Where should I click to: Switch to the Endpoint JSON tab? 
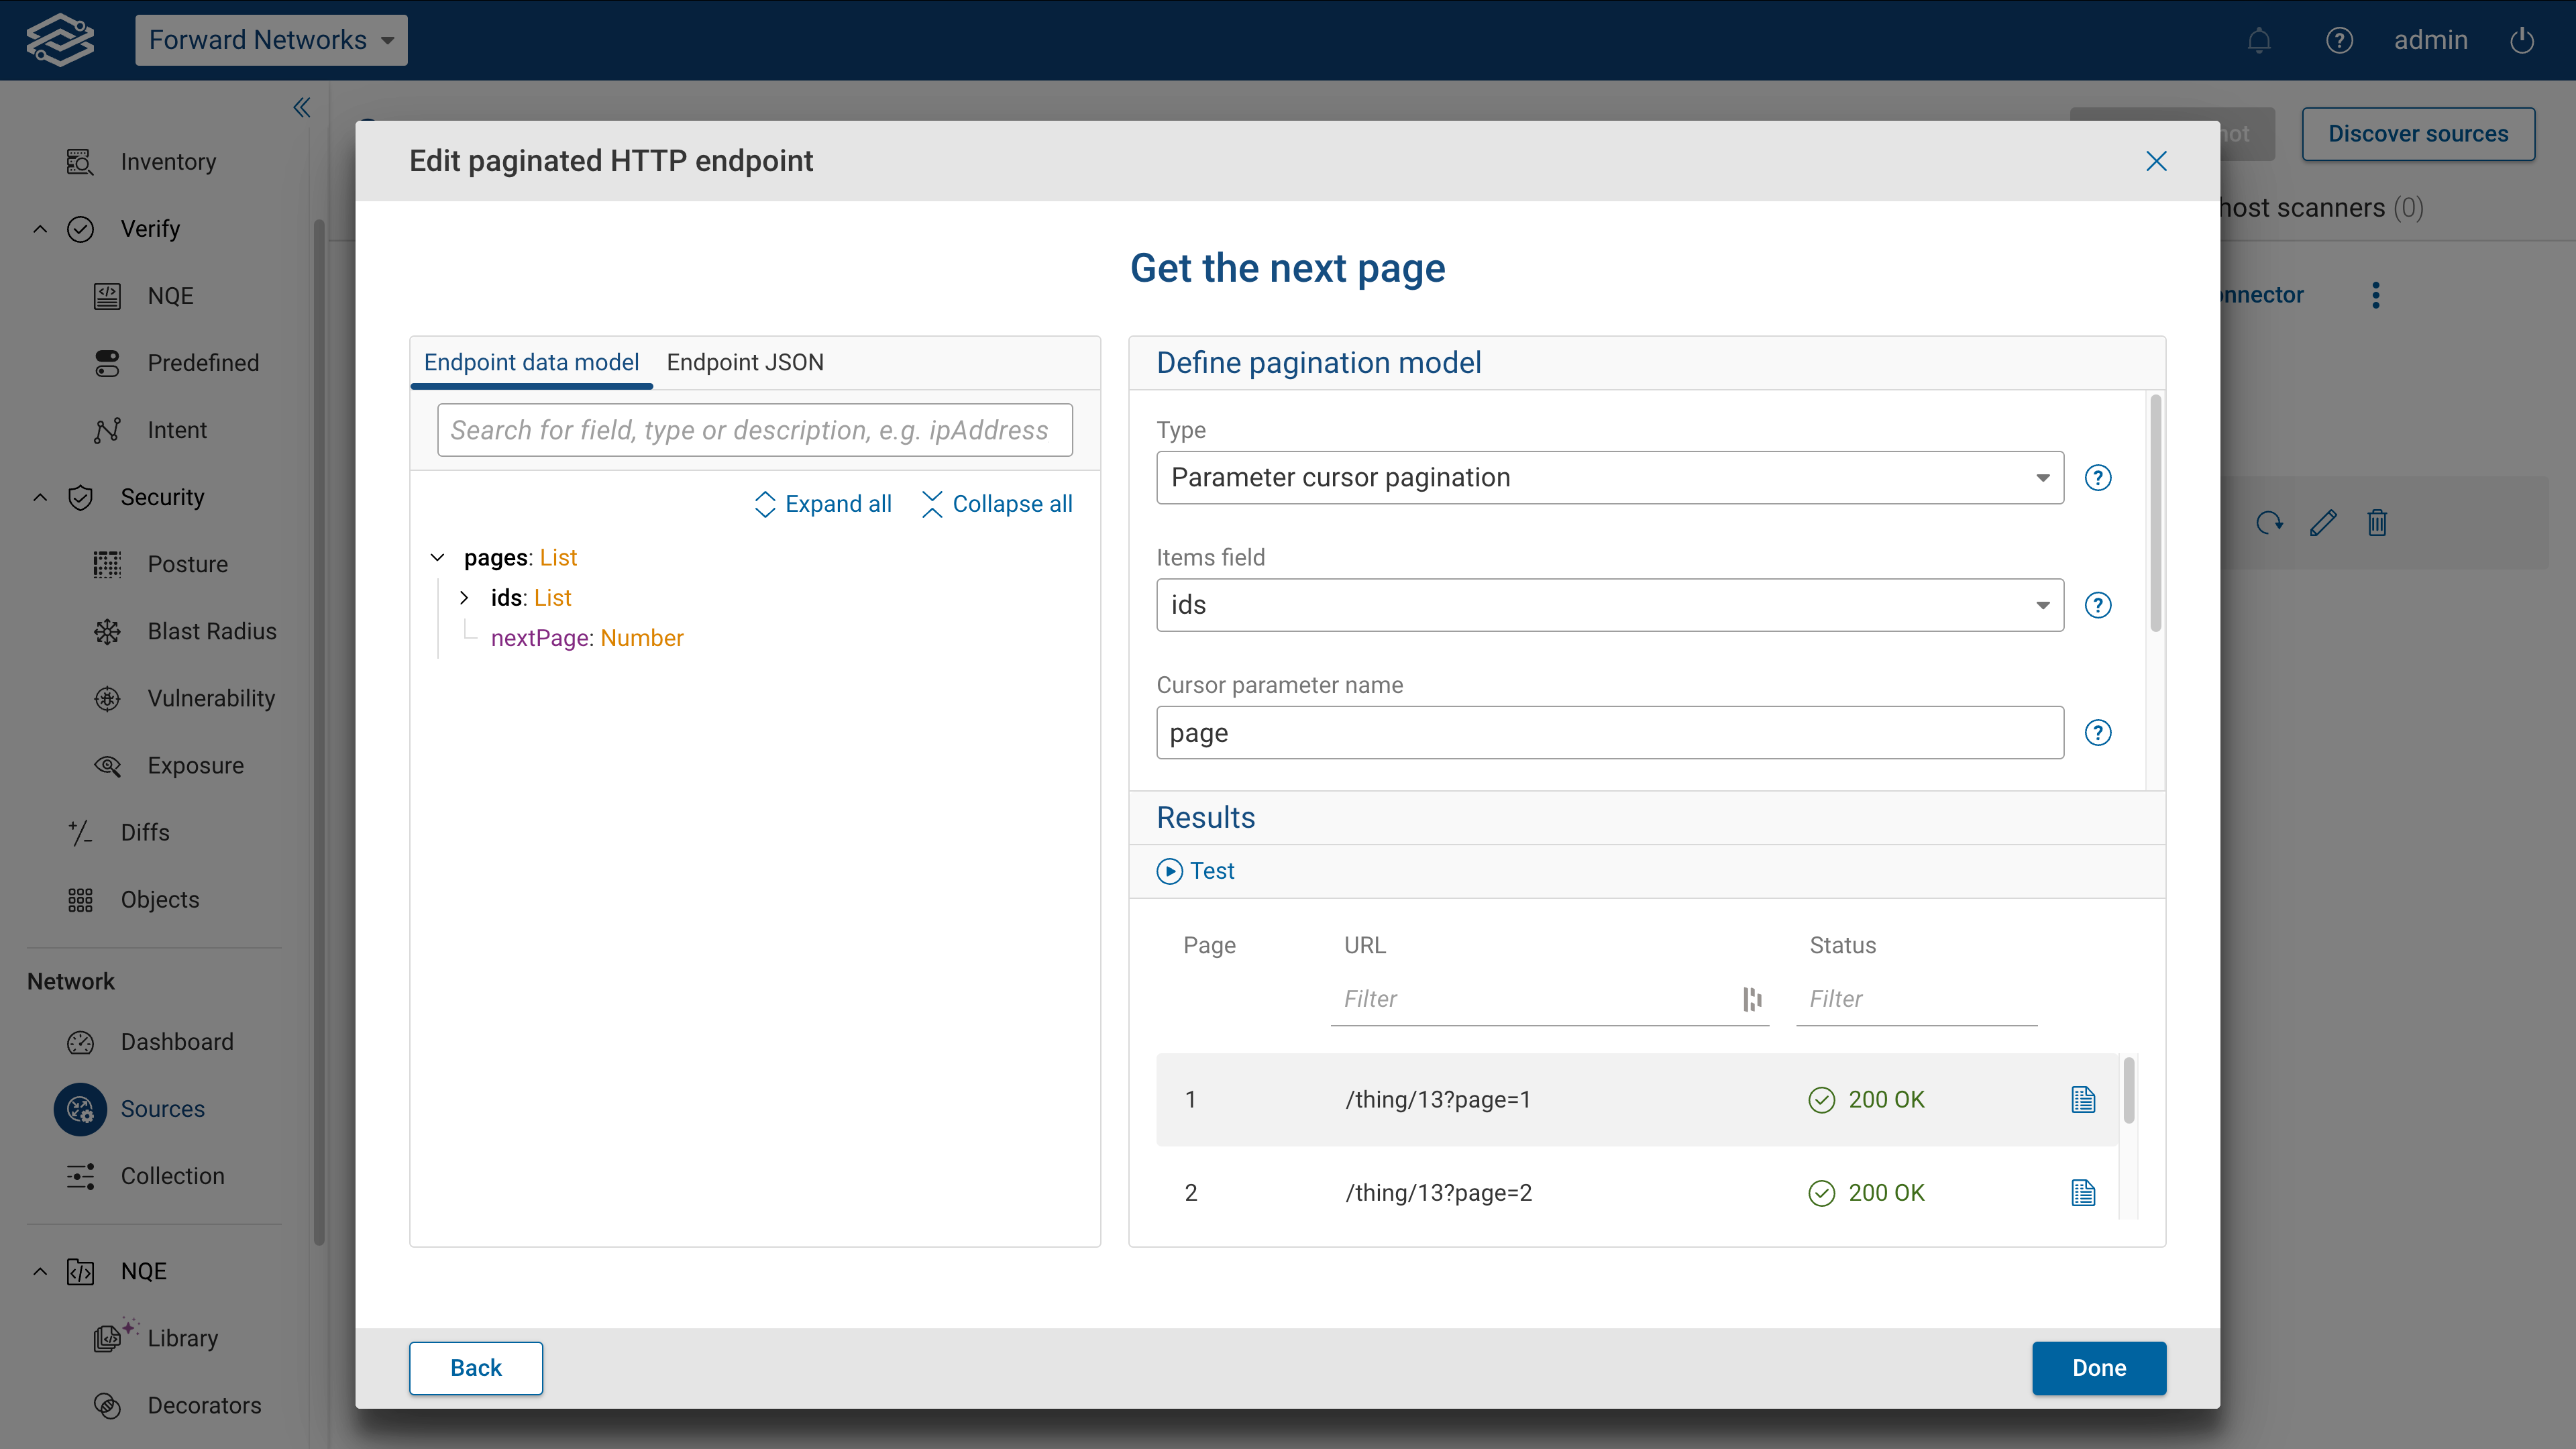(744, 362)
